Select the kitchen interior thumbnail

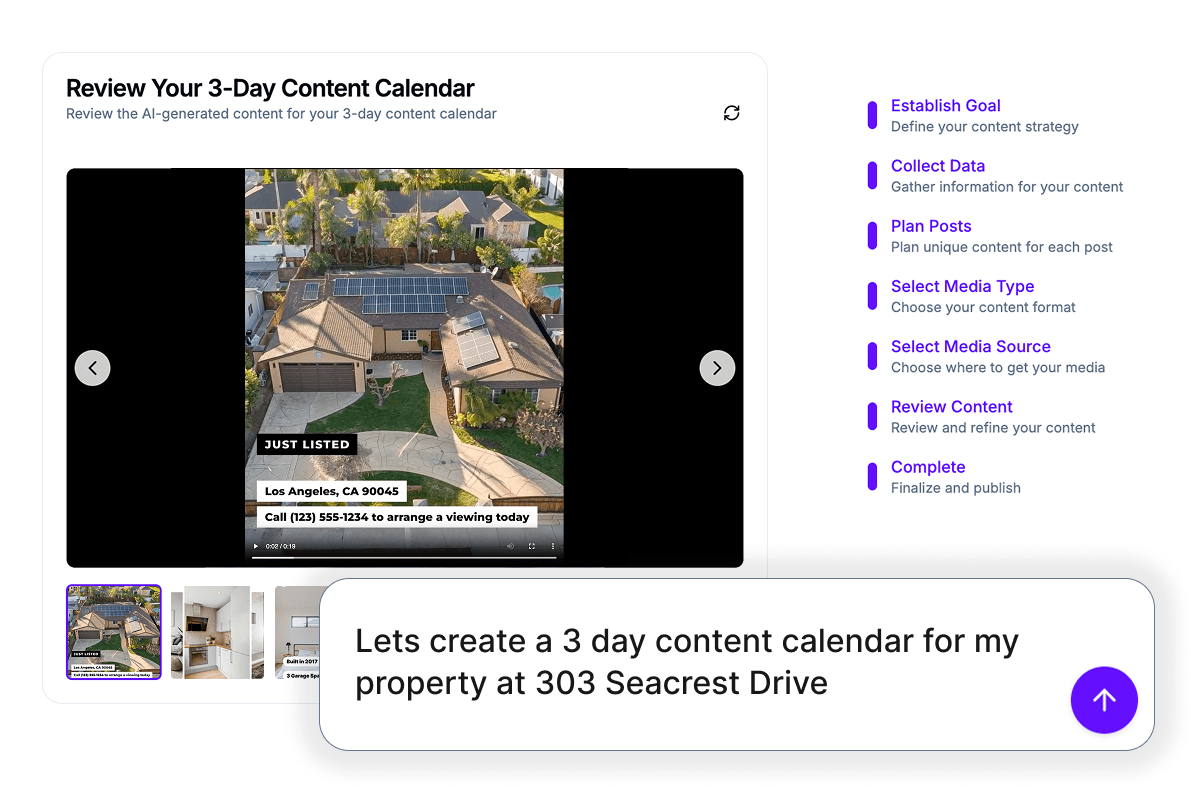click(217, 632)
